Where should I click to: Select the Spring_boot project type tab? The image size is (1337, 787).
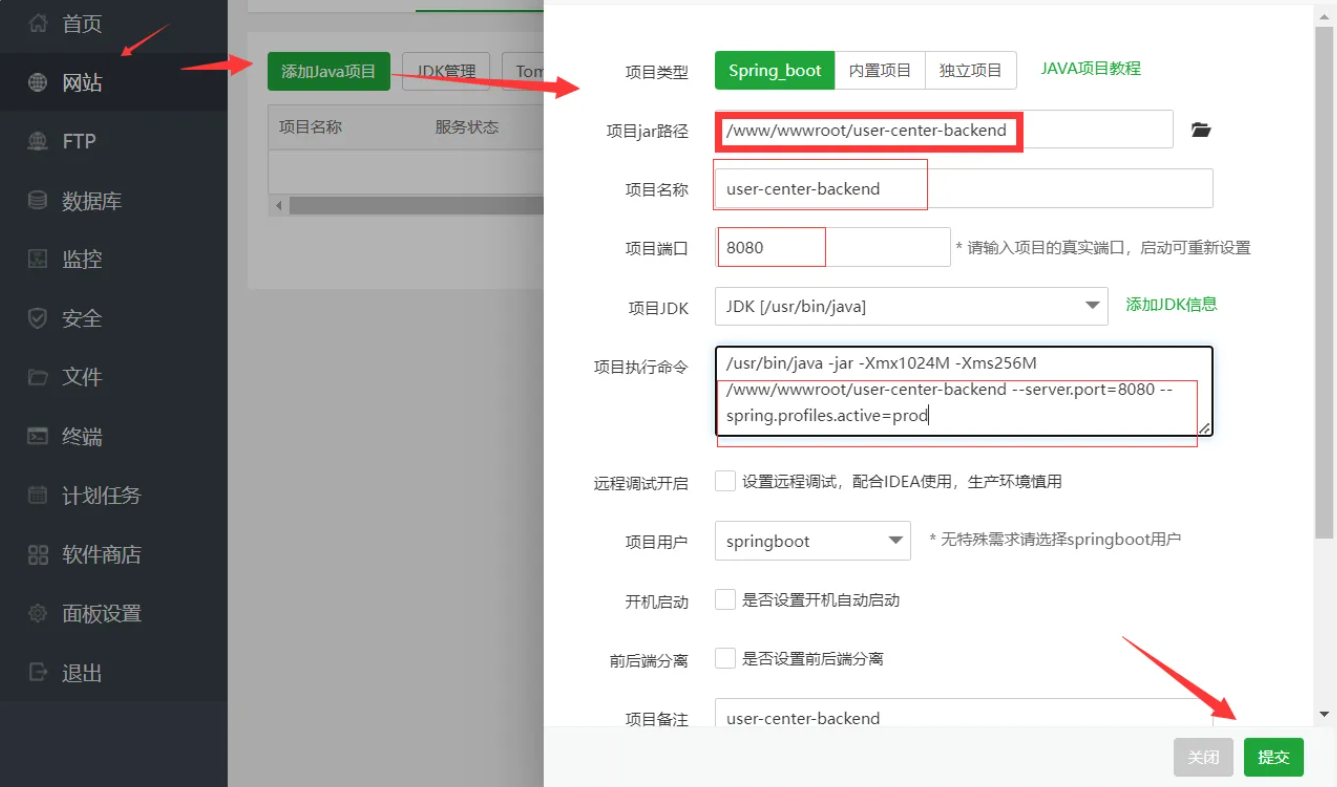(775, 70)
